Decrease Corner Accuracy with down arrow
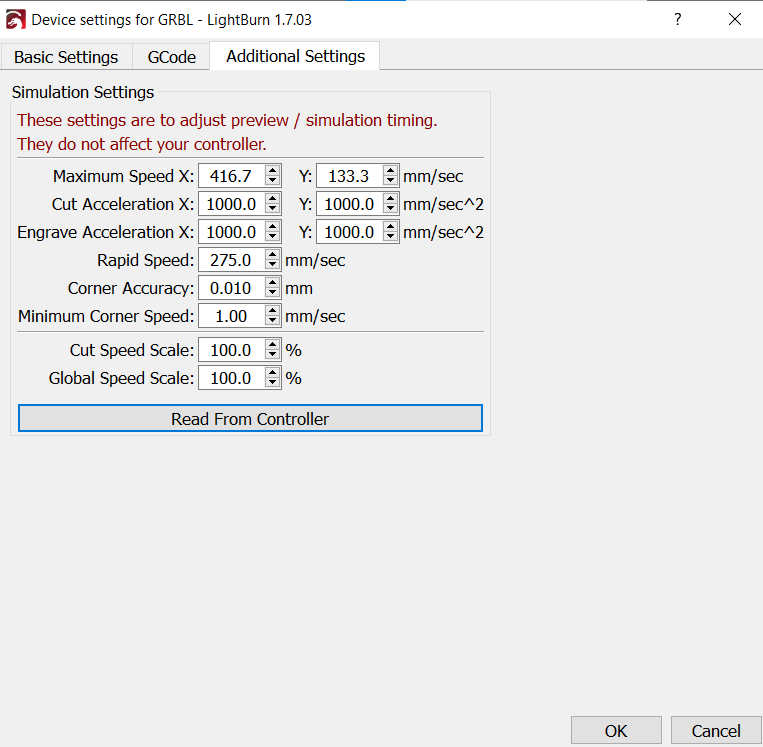The image size is (763, 747). (x=272, y=293)
